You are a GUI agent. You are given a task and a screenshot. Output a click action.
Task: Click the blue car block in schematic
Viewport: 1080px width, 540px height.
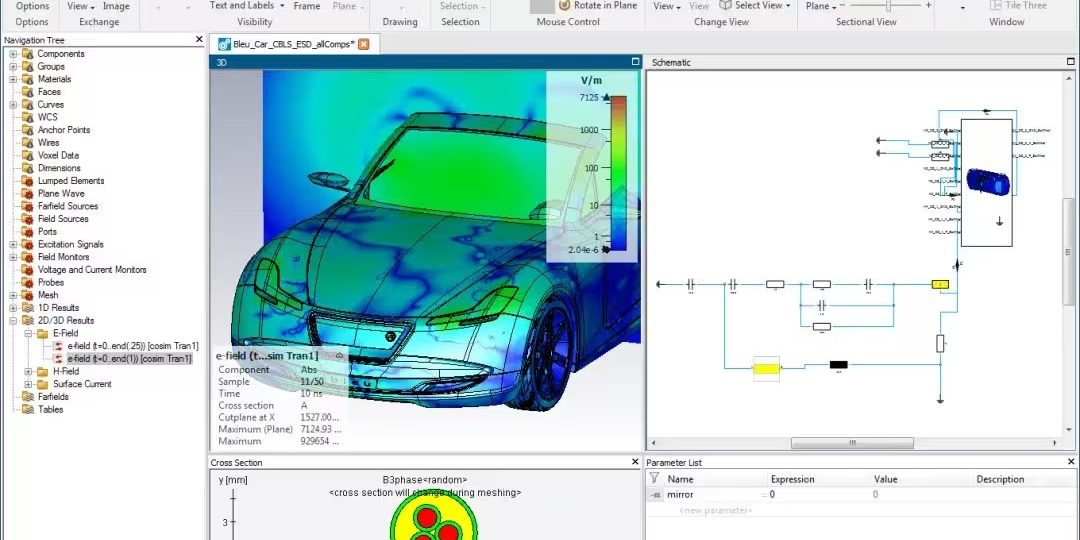(988, 181)
